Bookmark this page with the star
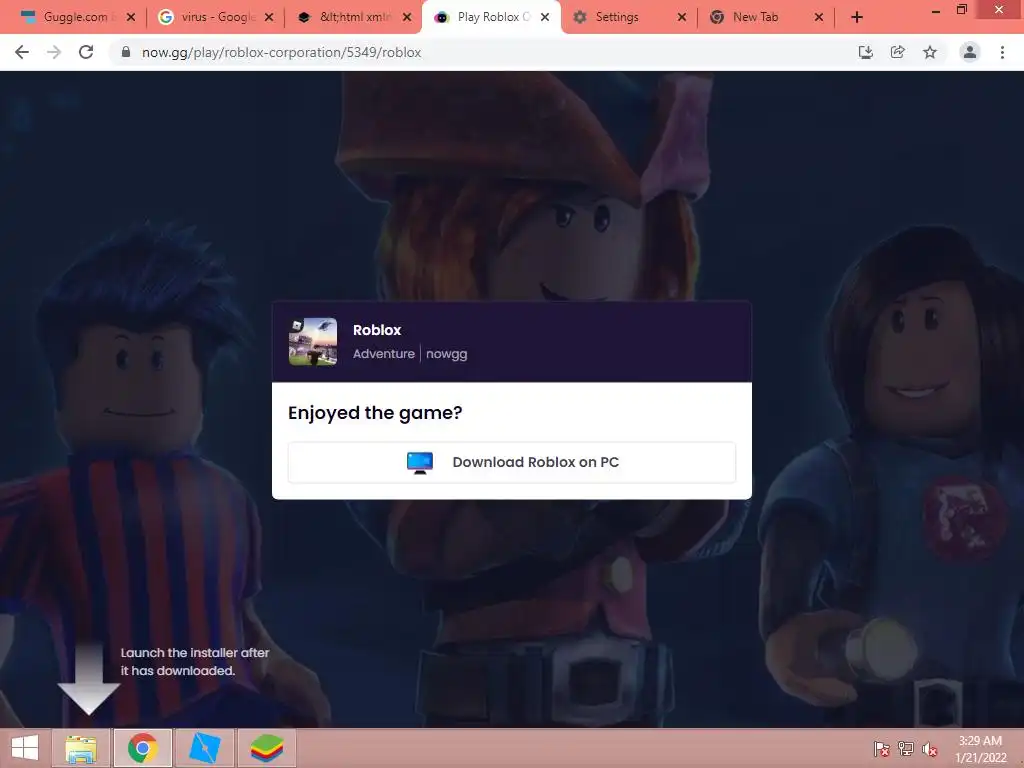 point(930,52)
